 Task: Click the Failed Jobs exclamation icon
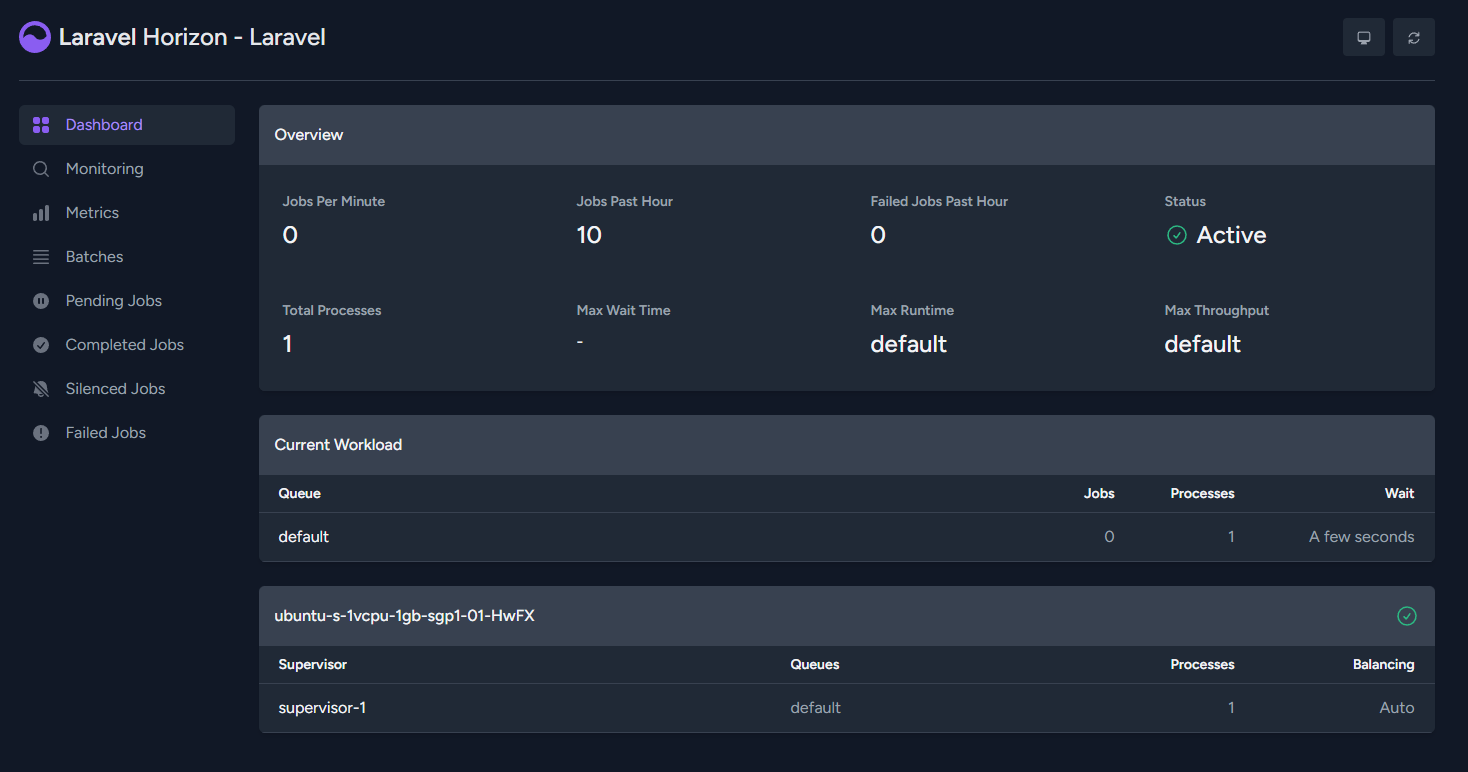click(x=41, y=433)
